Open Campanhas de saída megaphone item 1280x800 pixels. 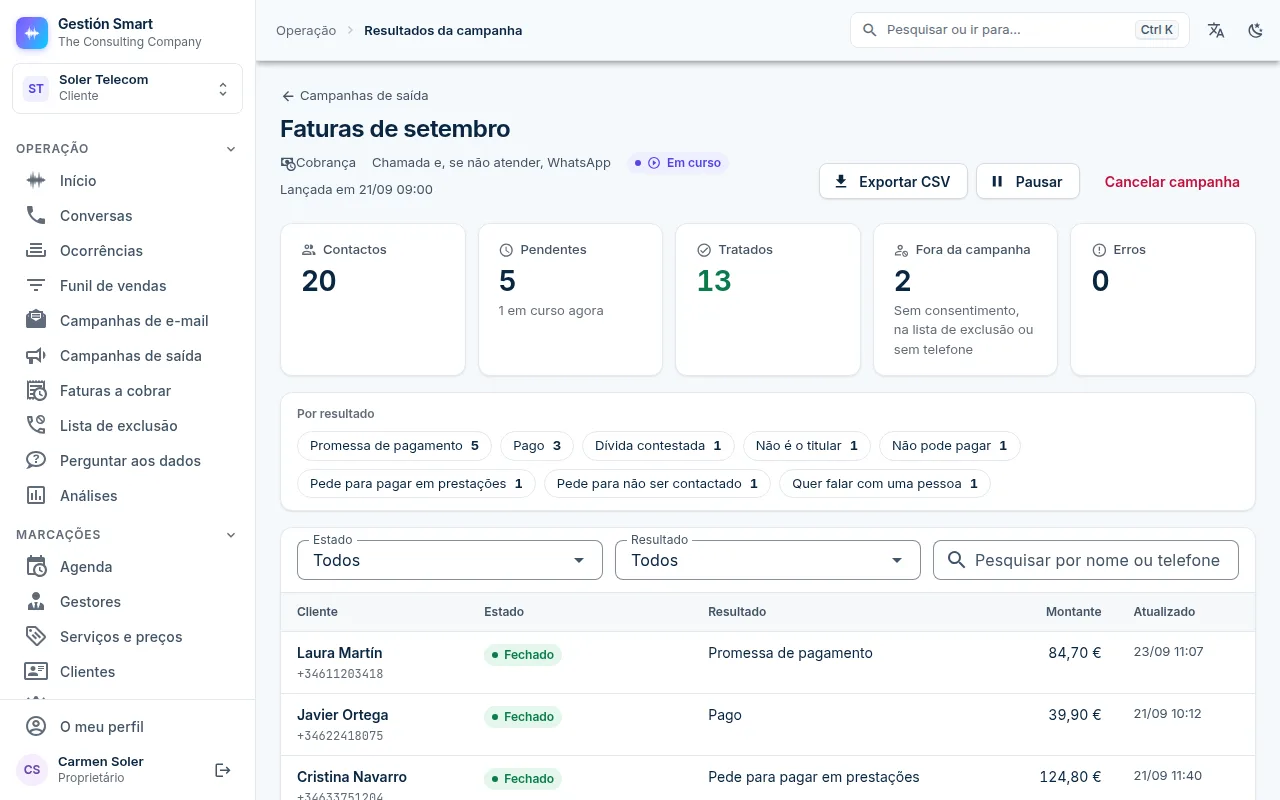[128, 356]
